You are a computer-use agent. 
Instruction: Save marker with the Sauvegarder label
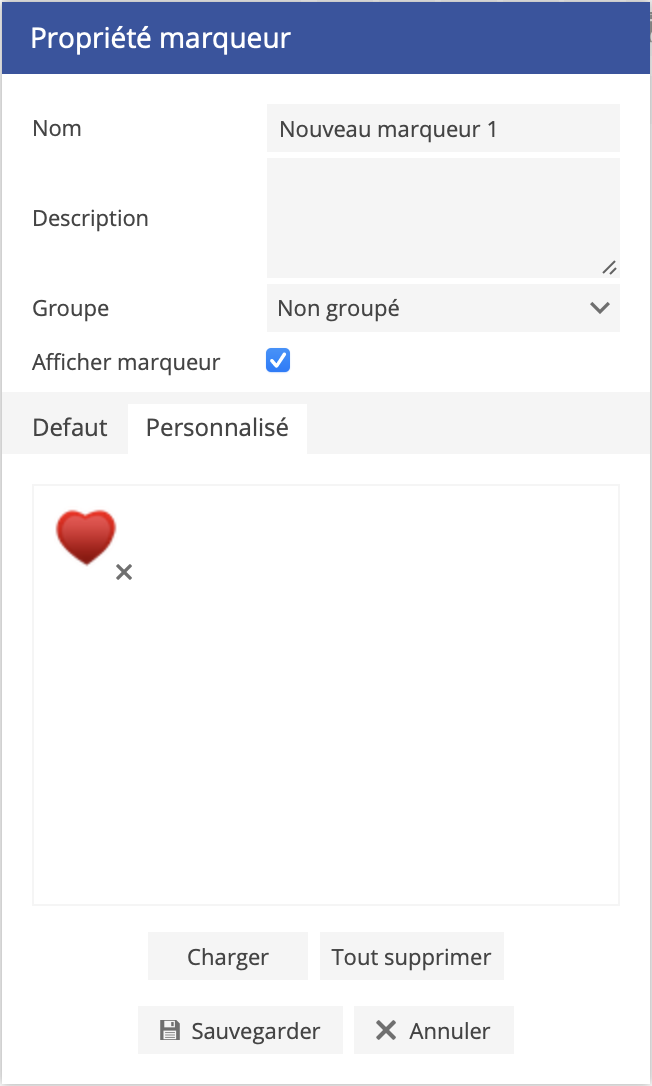point(256,1031)
